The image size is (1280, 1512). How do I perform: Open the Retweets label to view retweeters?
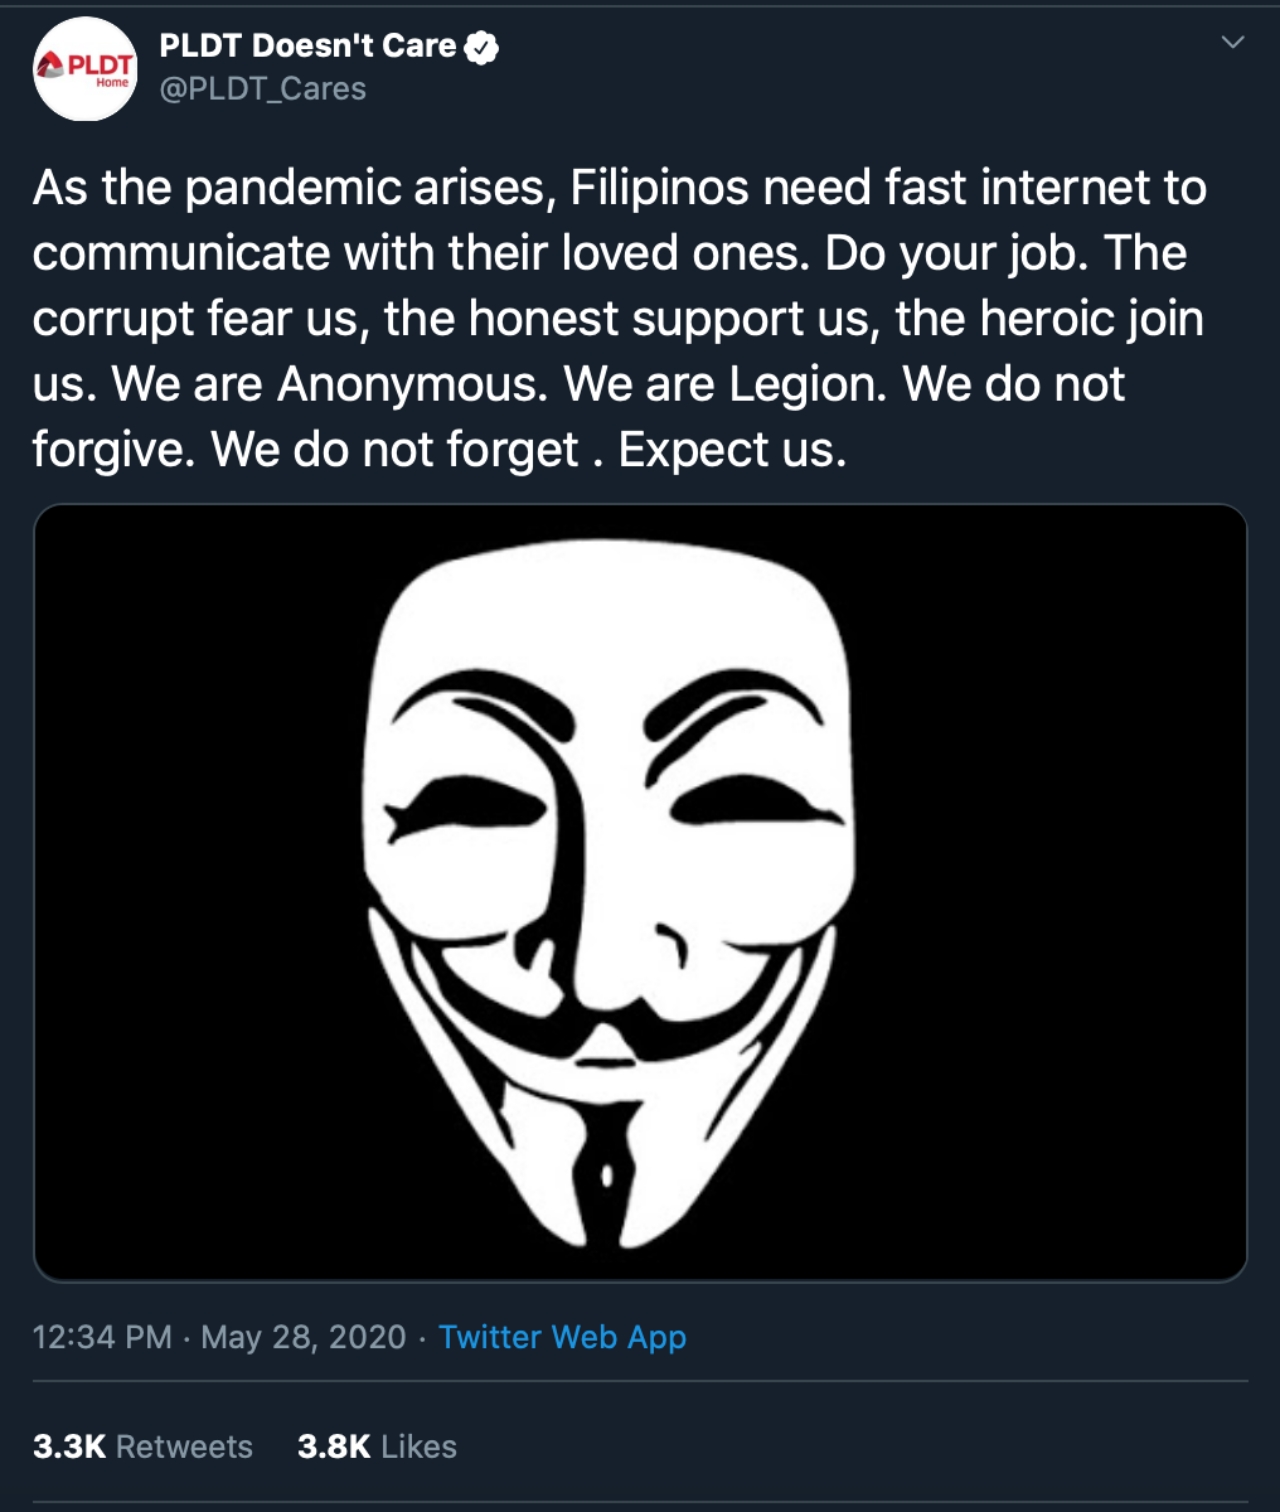(184, 1446)
